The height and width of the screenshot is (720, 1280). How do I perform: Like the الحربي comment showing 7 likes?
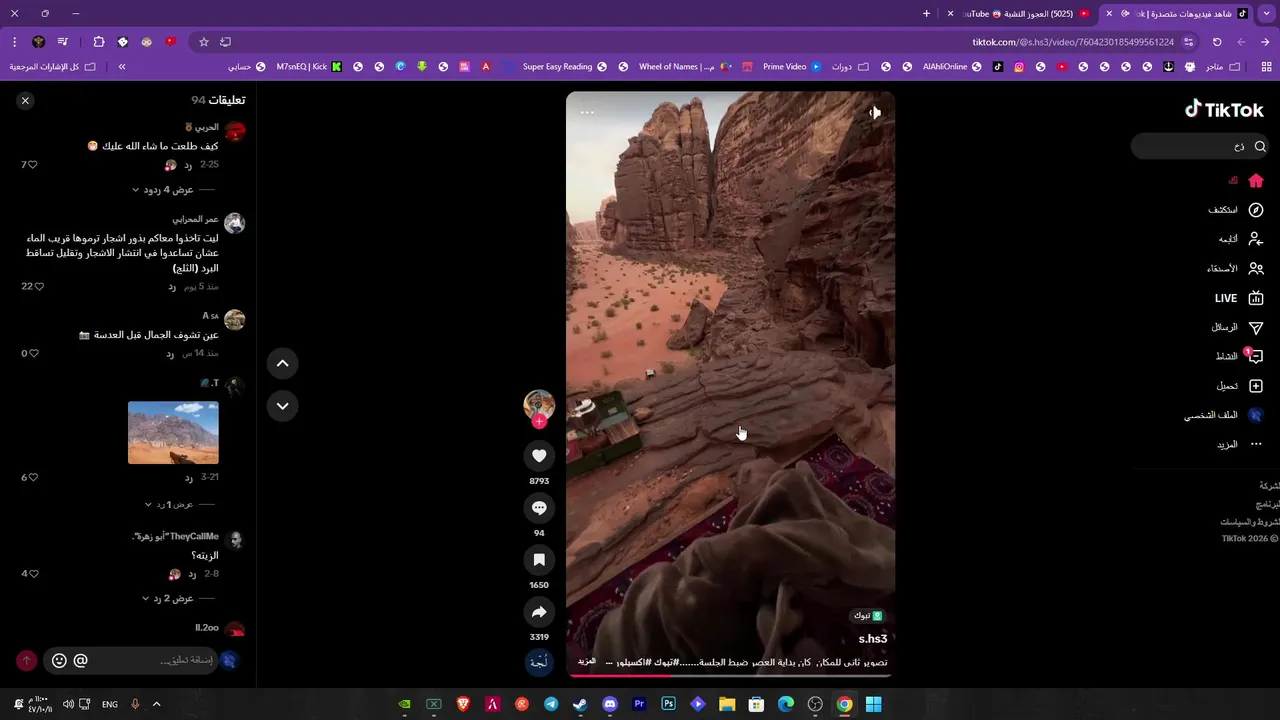coord(32,165)
